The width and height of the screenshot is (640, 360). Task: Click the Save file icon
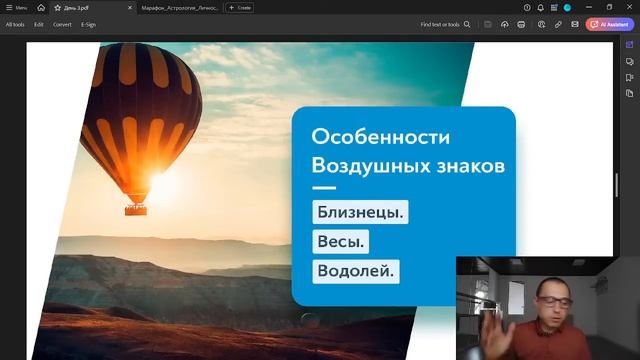point(488,24)
